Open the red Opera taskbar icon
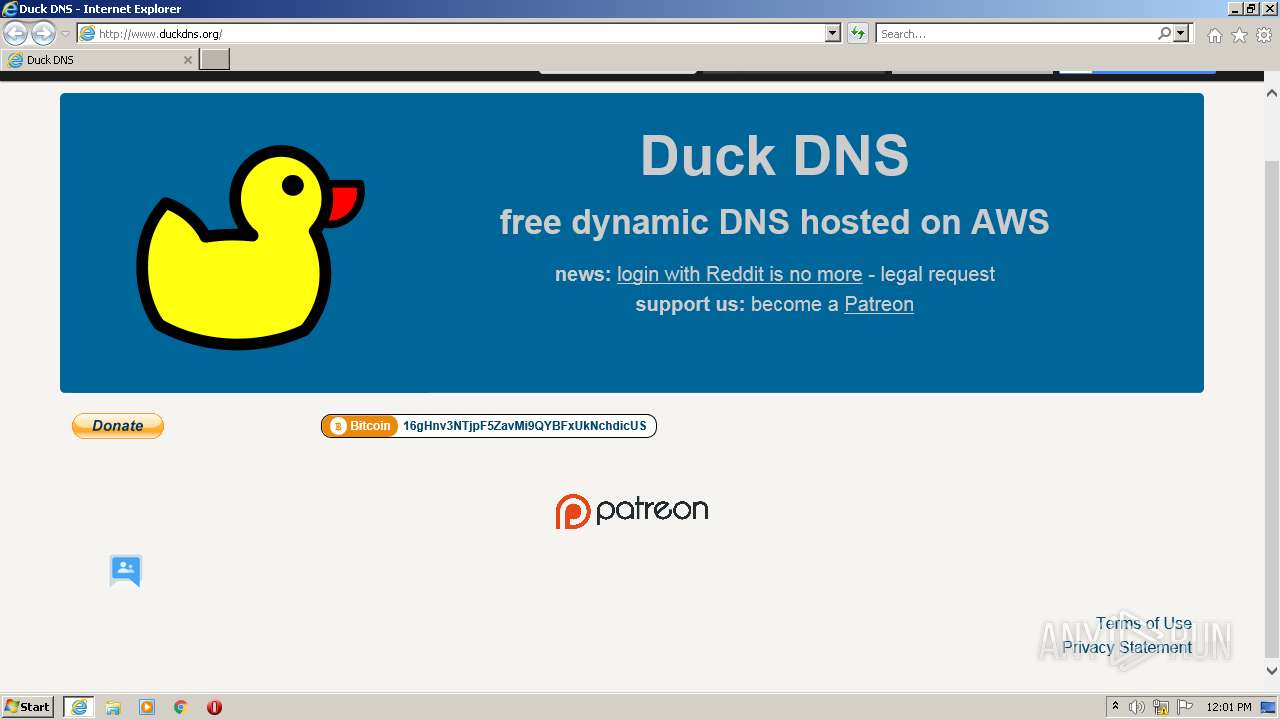 click(x=214, y=707)
